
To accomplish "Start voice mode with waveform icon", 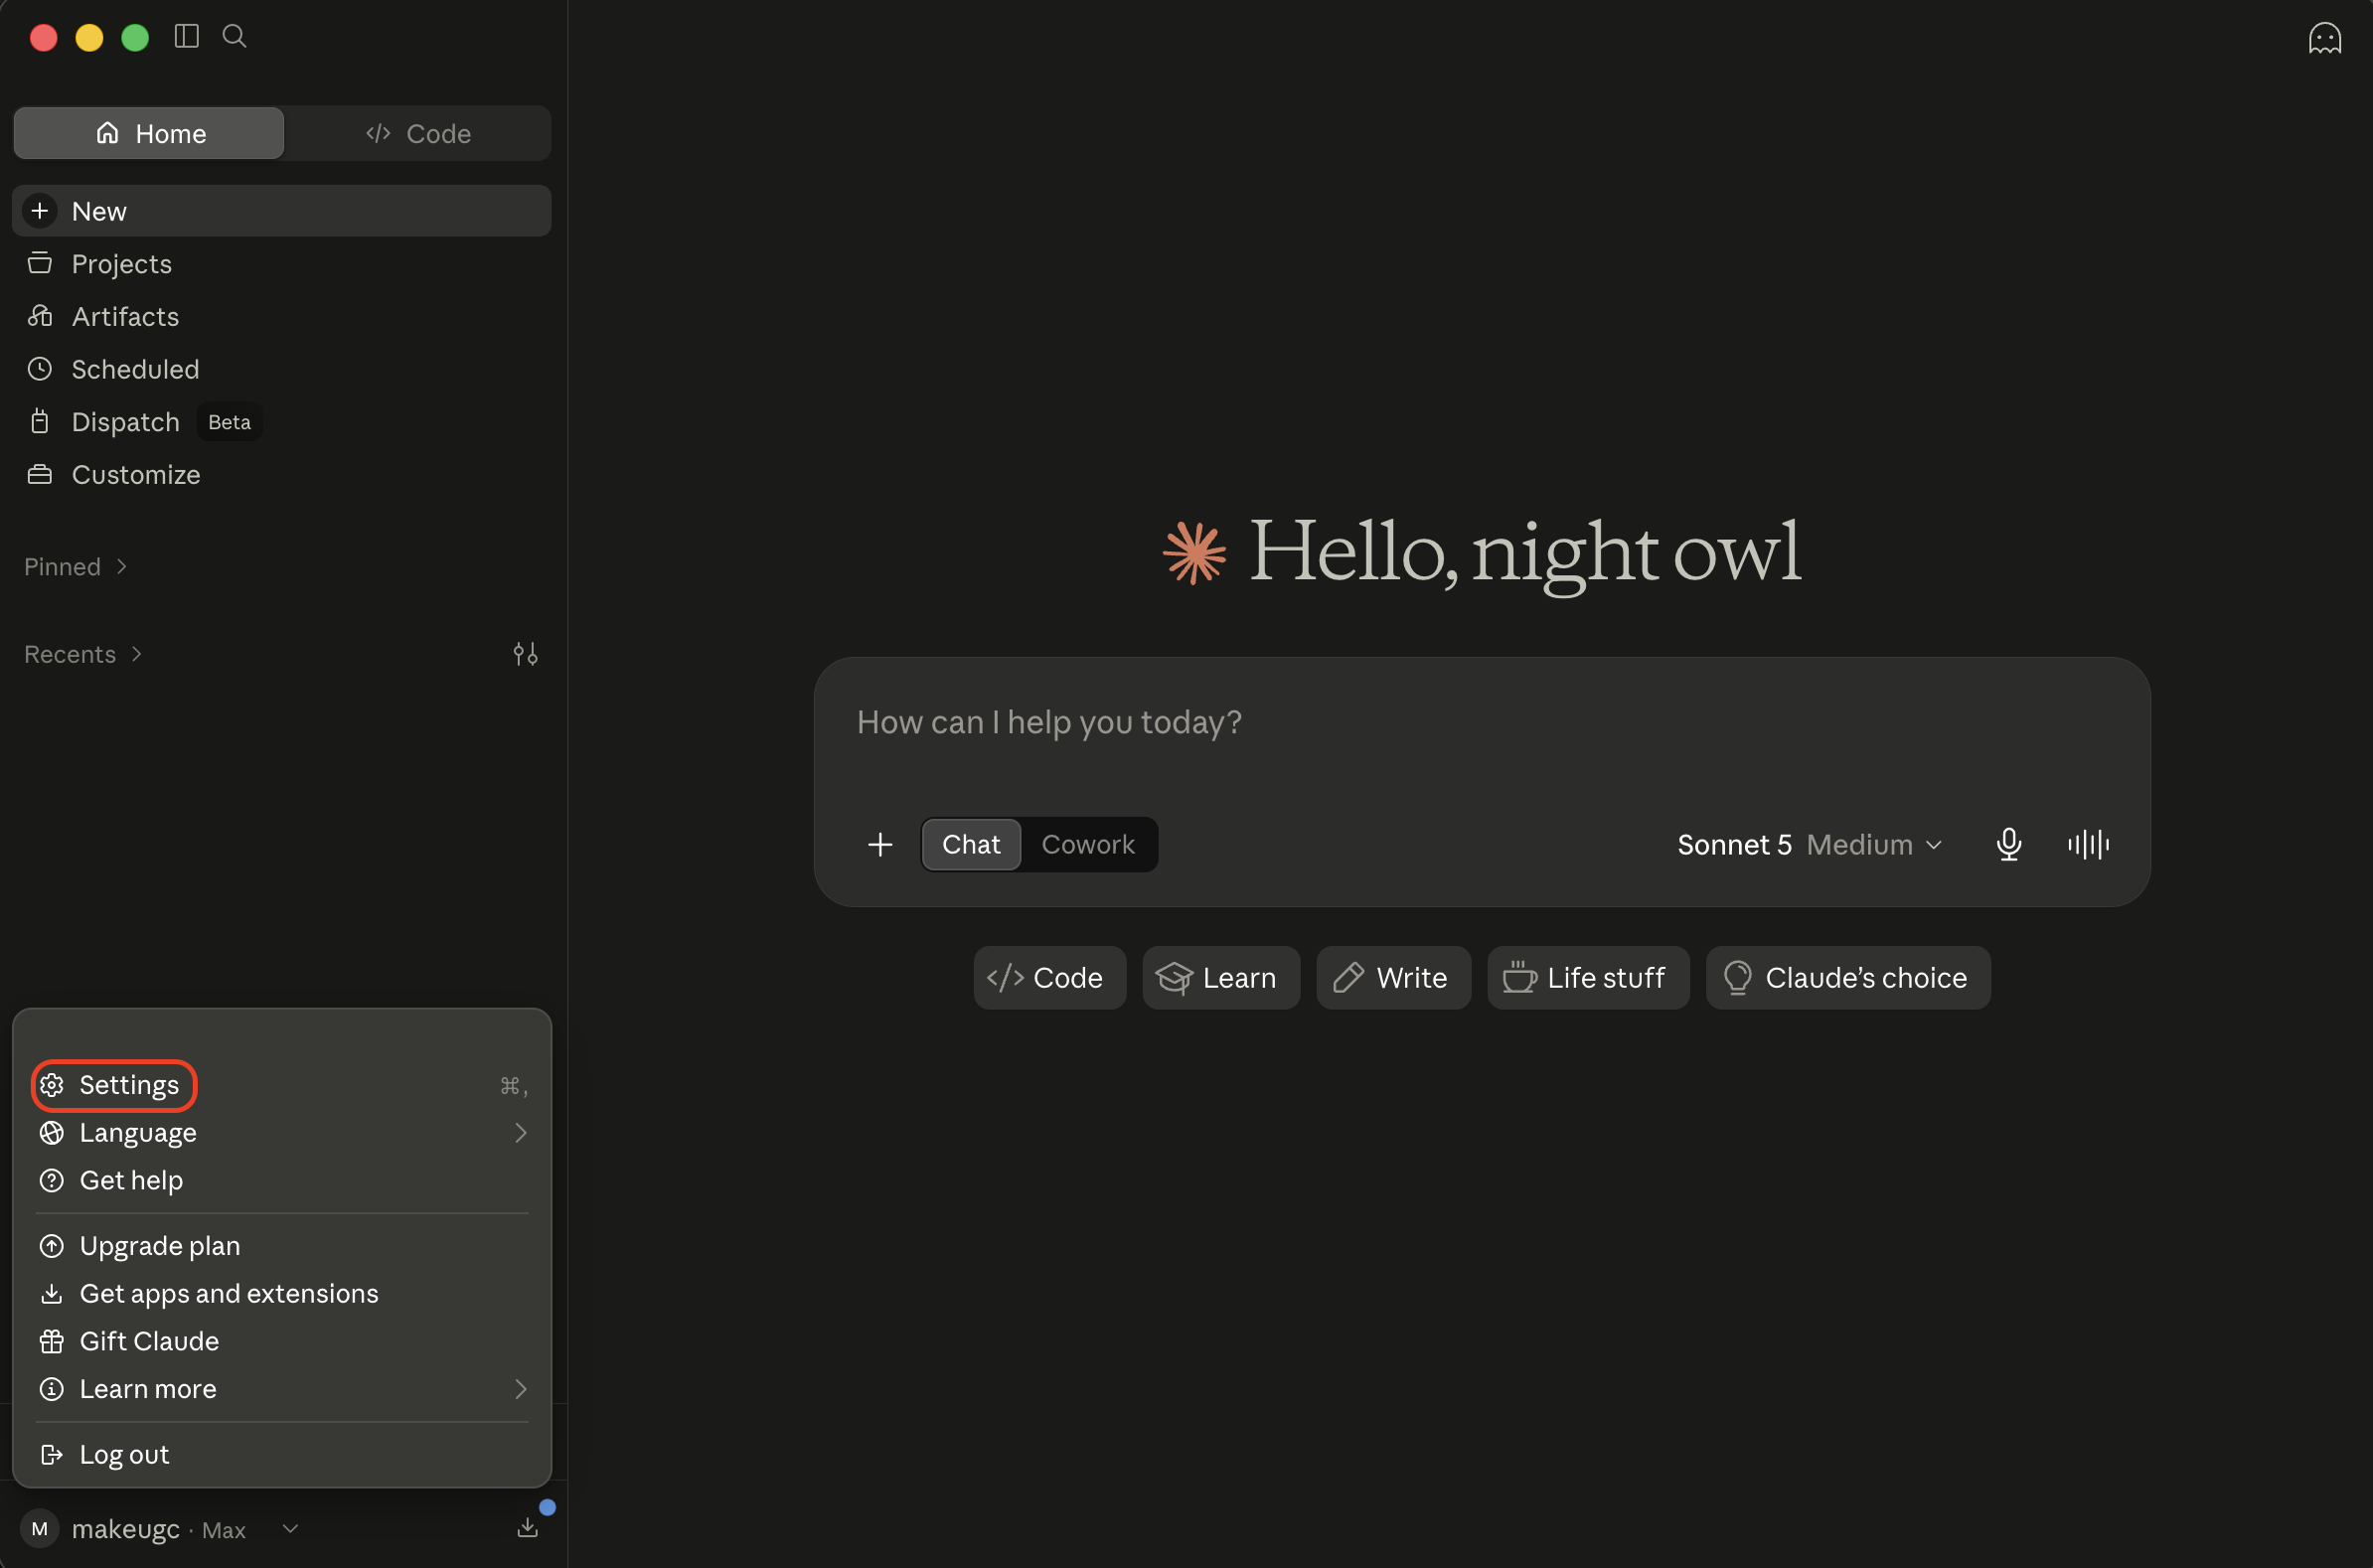I will 2088,845.
